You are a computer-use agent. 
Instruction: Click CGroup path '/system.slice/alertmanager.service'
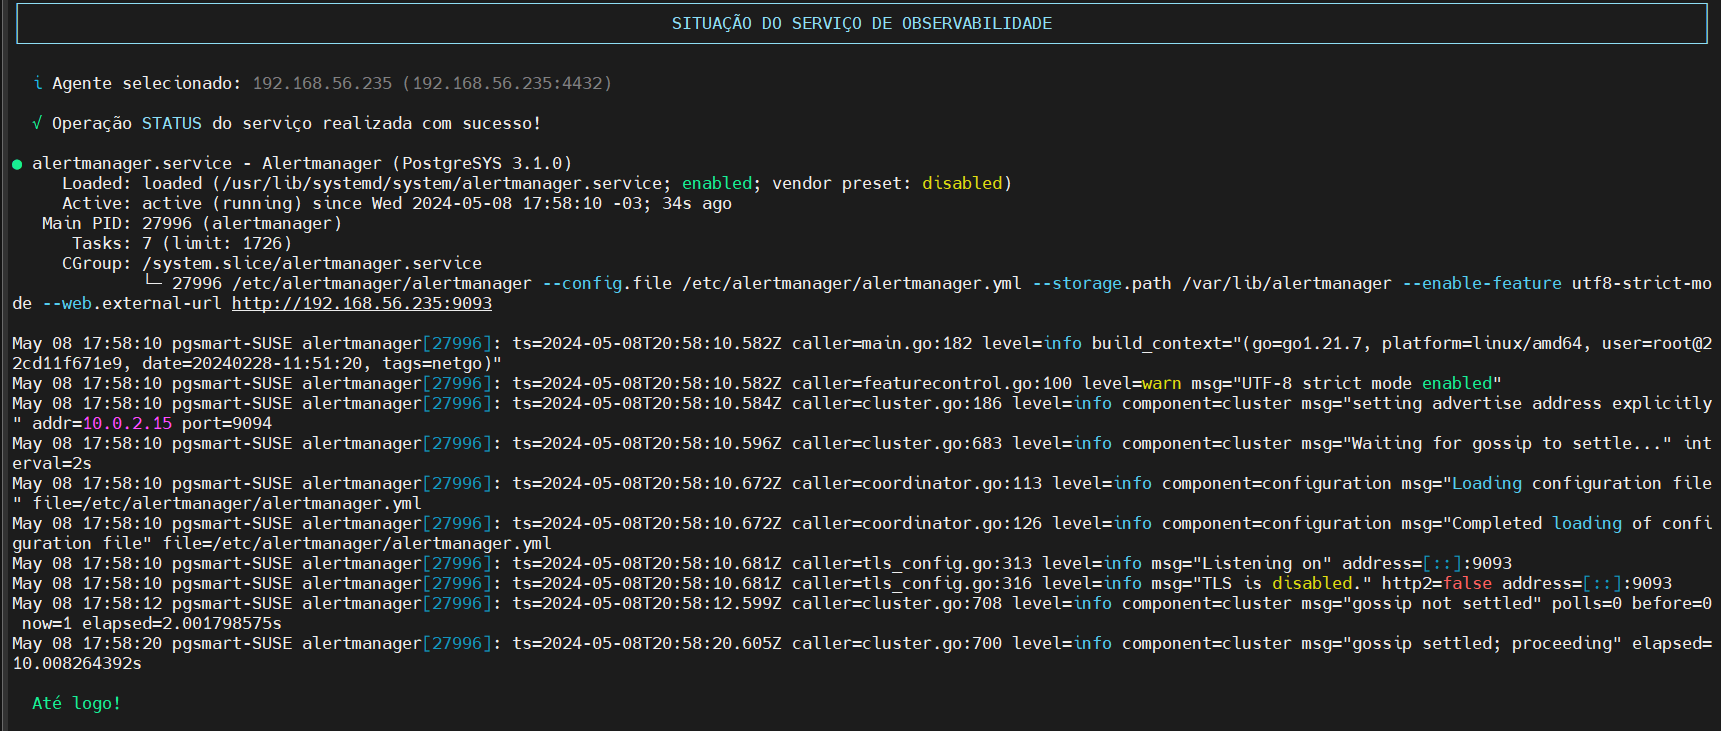[312, 263]
